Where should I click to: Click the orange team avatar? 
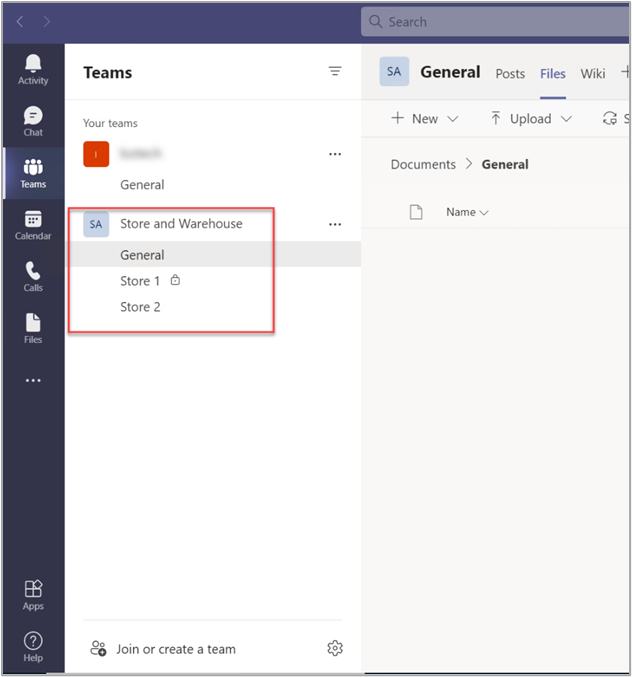[x=96, y=154]
